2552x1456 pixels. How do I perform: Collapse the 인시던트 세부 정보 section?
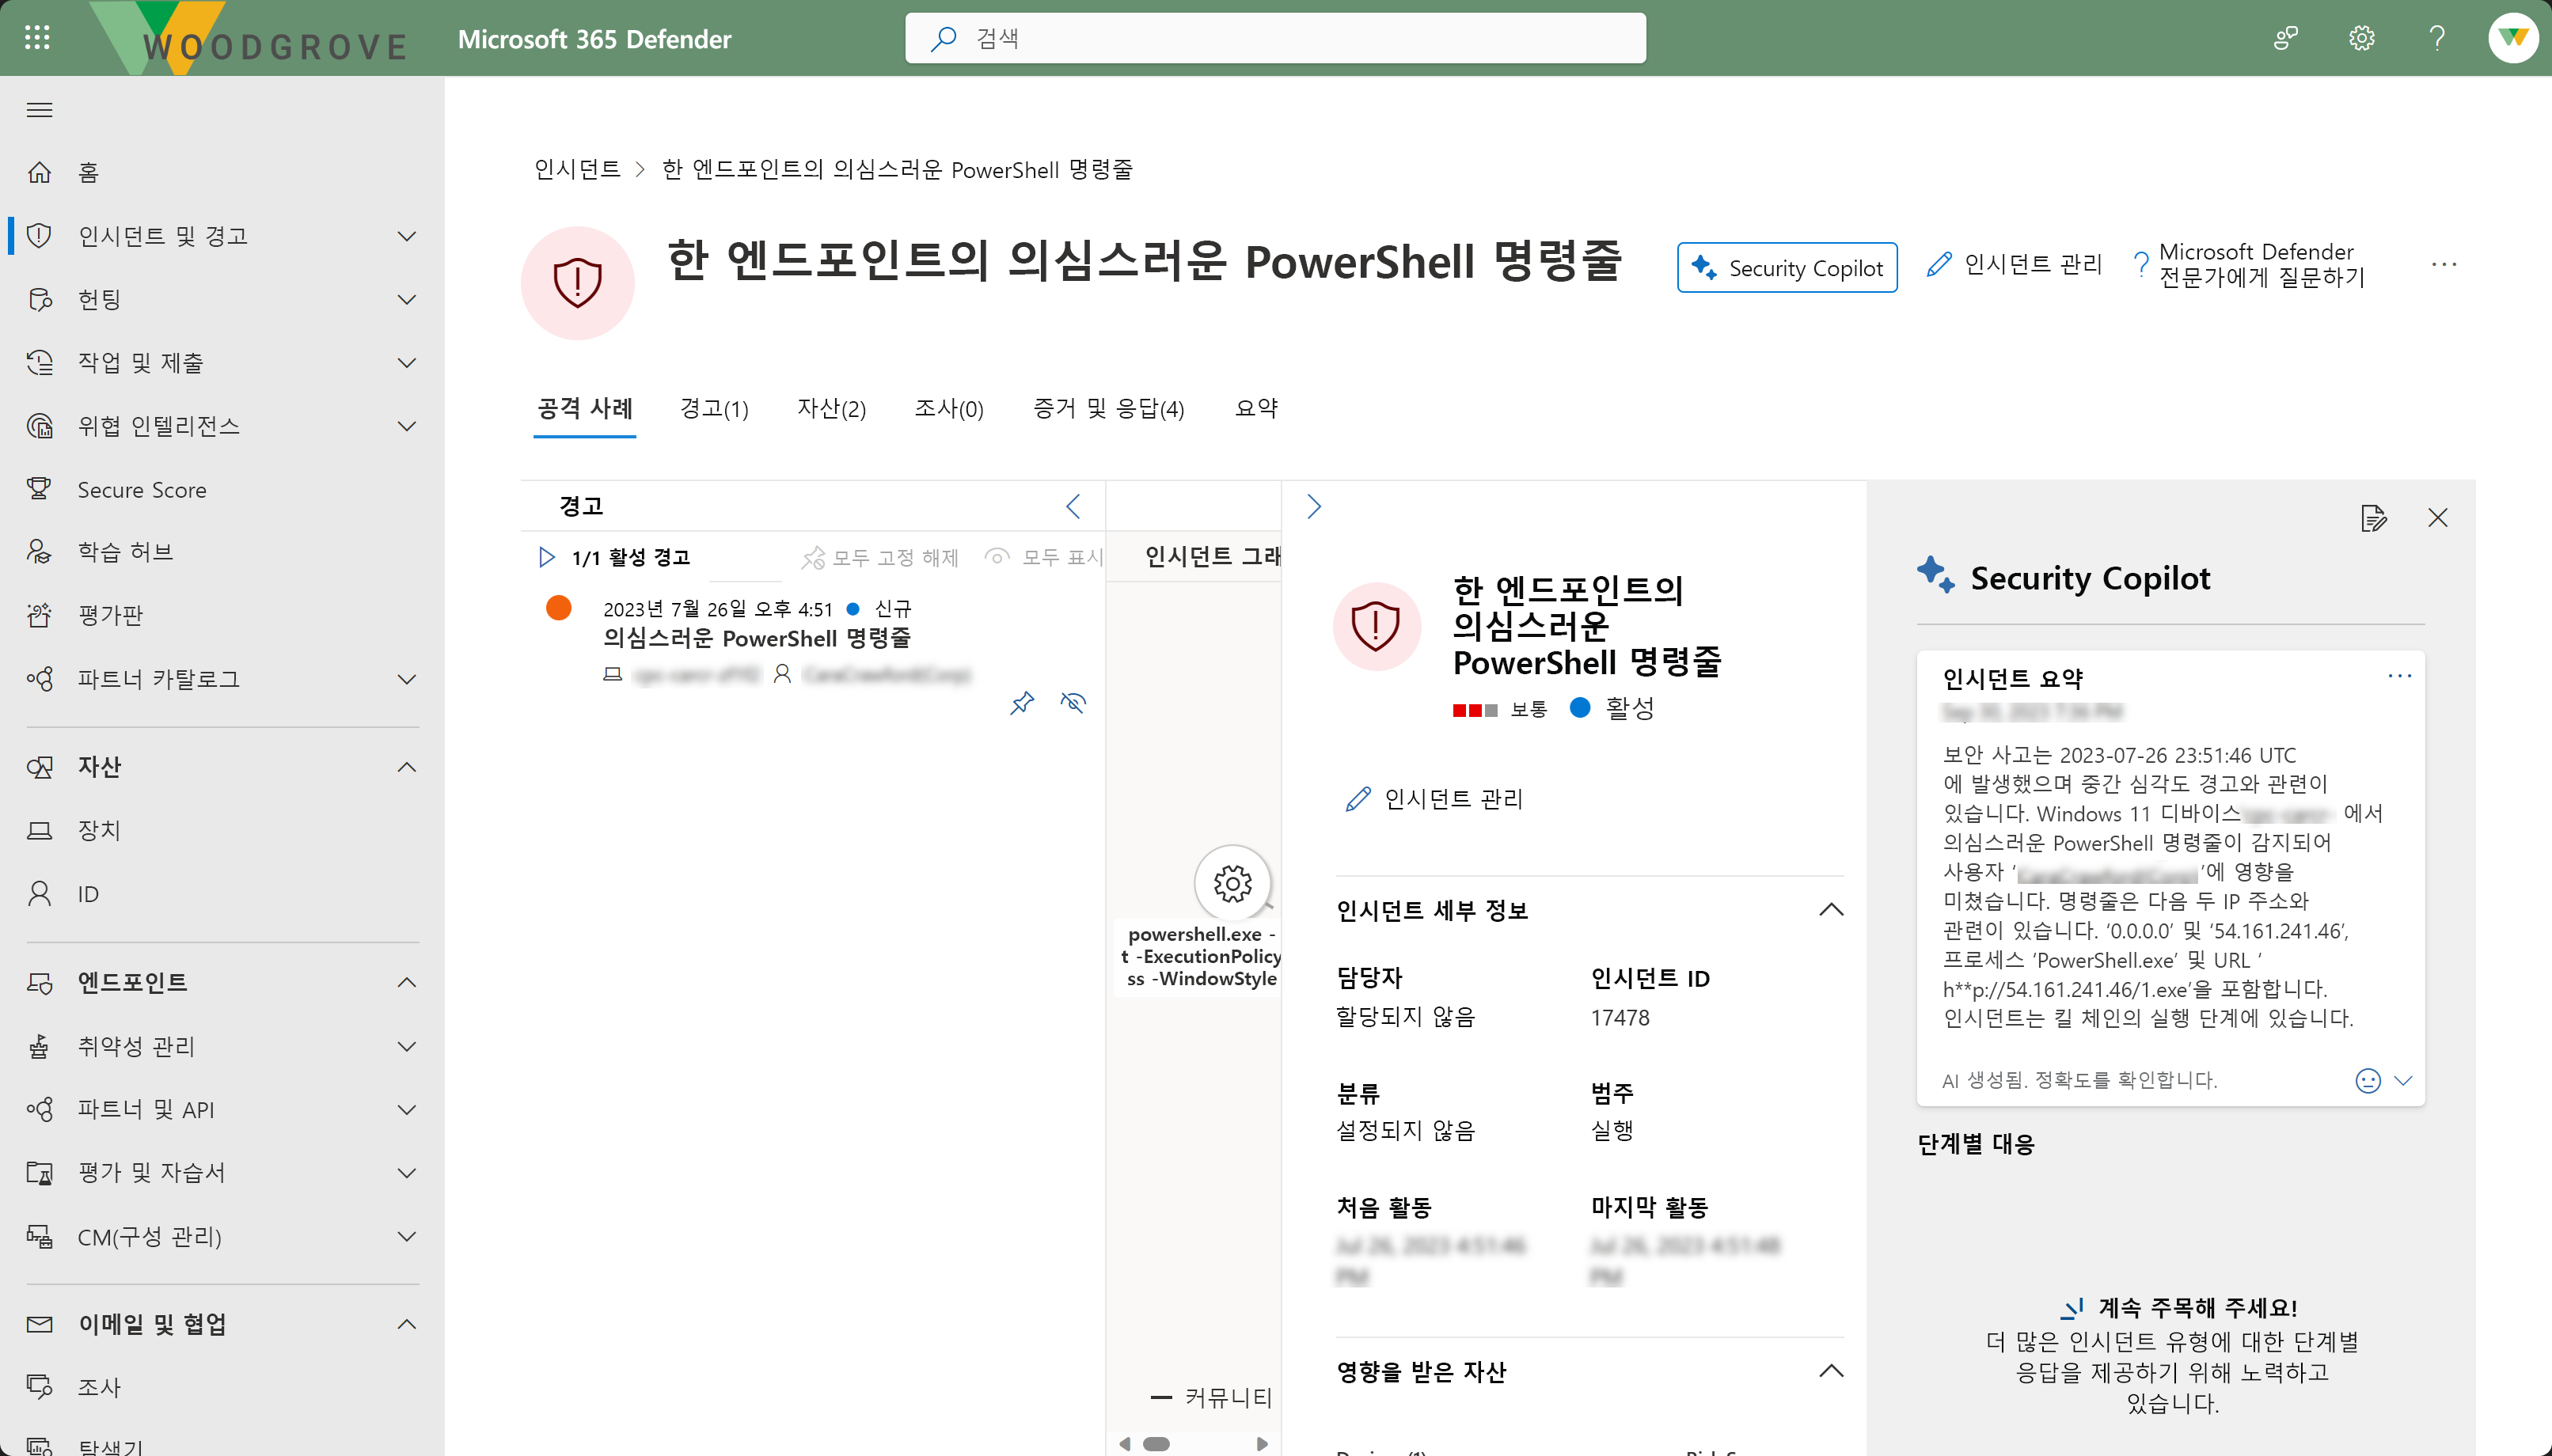(1830, 910)
